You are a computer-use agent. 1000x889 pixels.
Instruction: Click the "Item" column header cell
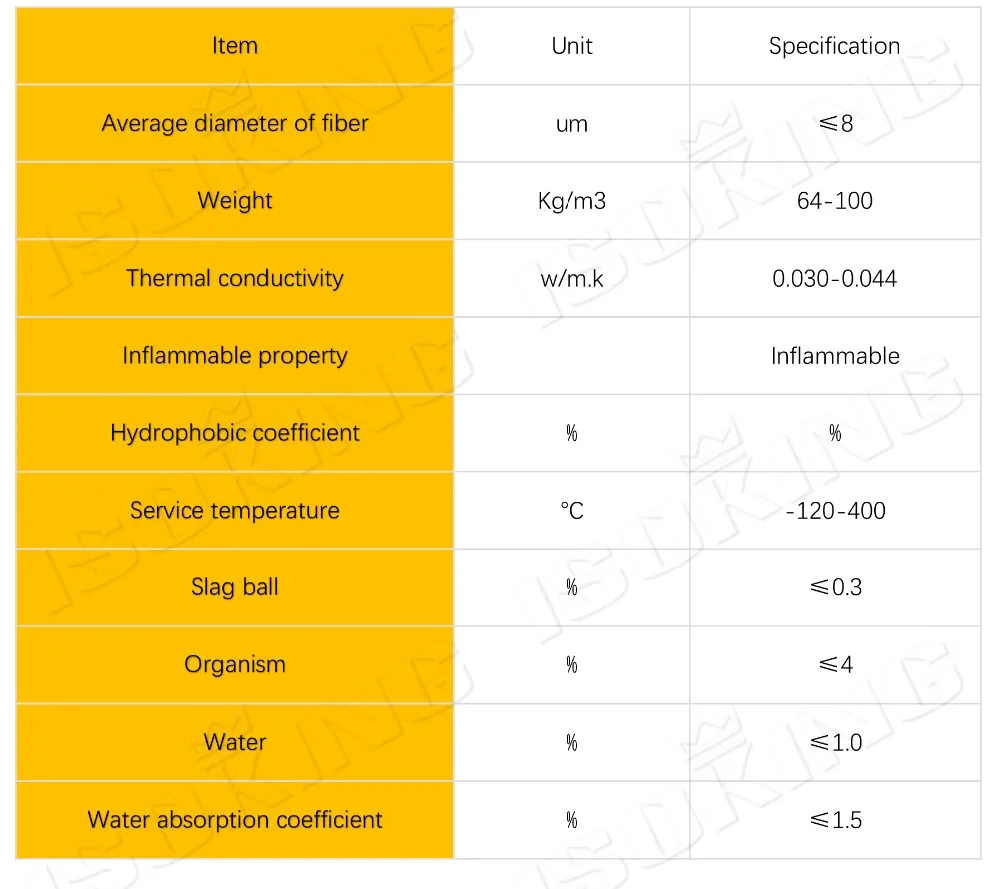(x=235, y=46)
